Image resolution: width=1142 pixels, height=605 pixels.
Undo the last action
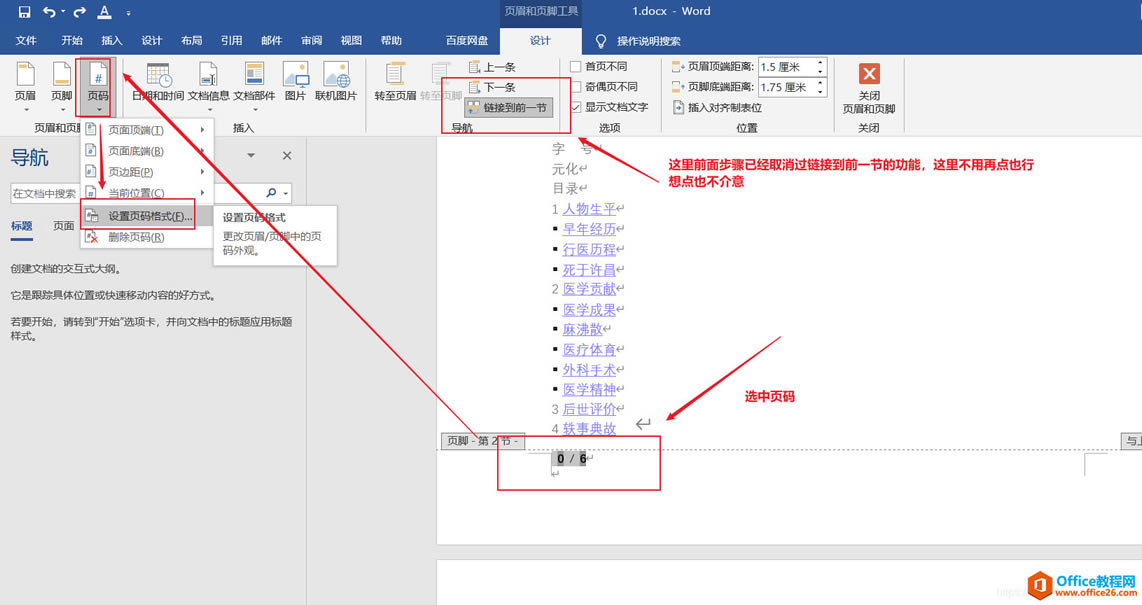point(50,12)
